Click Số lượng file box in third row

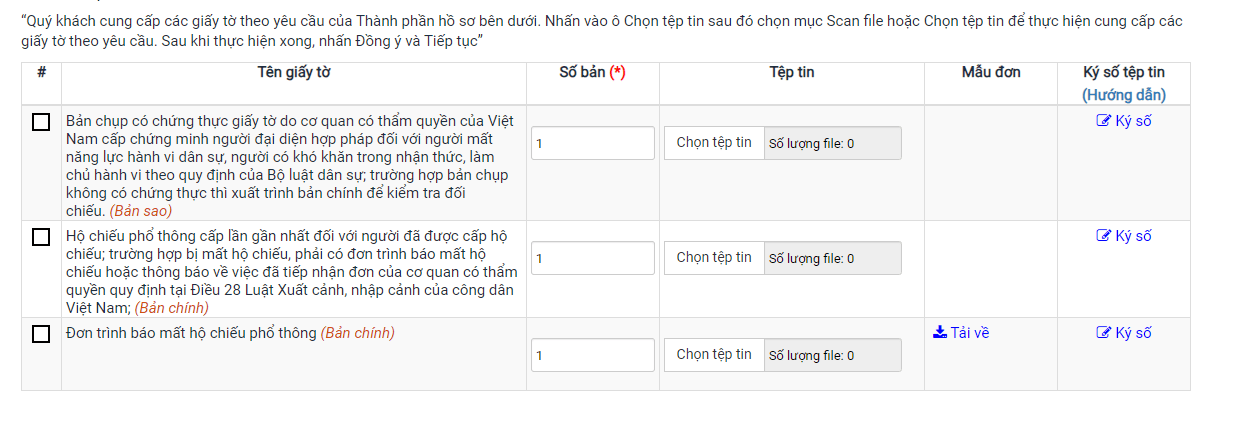click(832, 355)
